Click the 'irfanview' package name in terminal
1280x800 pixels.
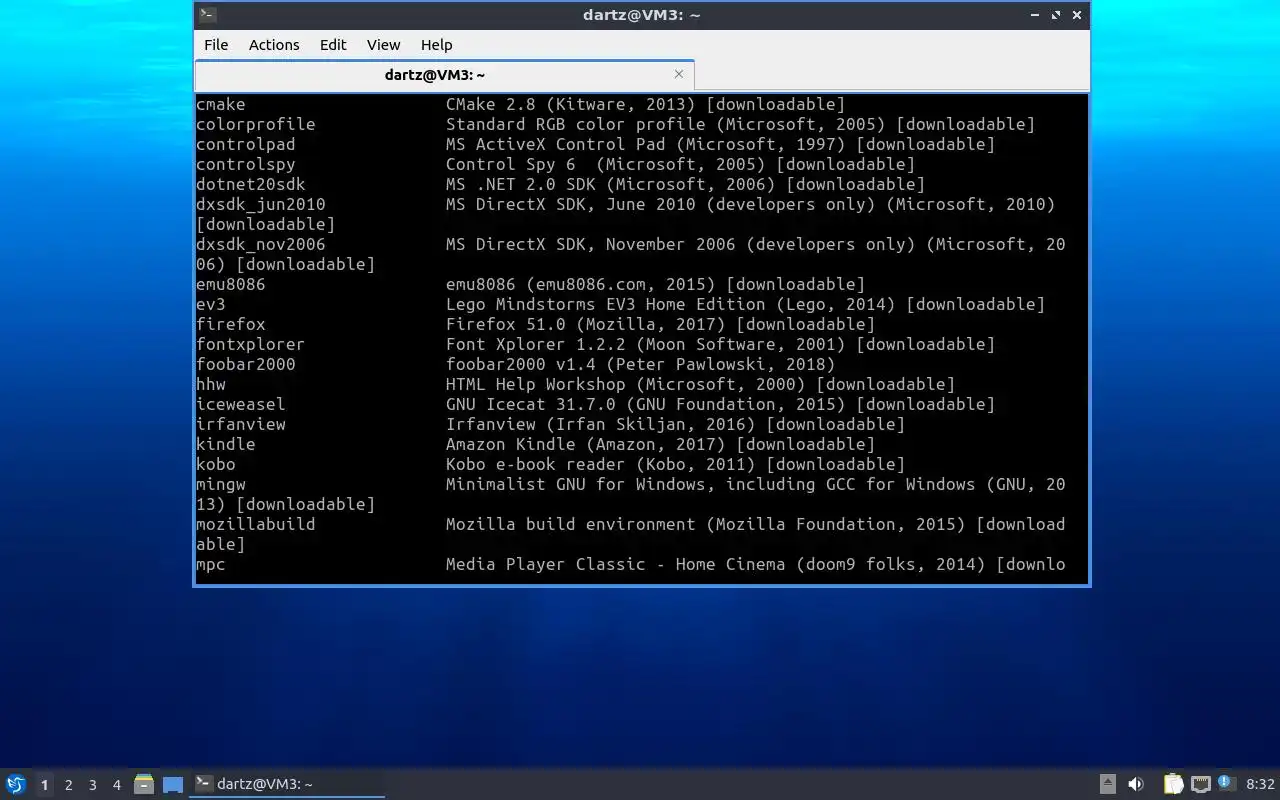tap(241, 424)
